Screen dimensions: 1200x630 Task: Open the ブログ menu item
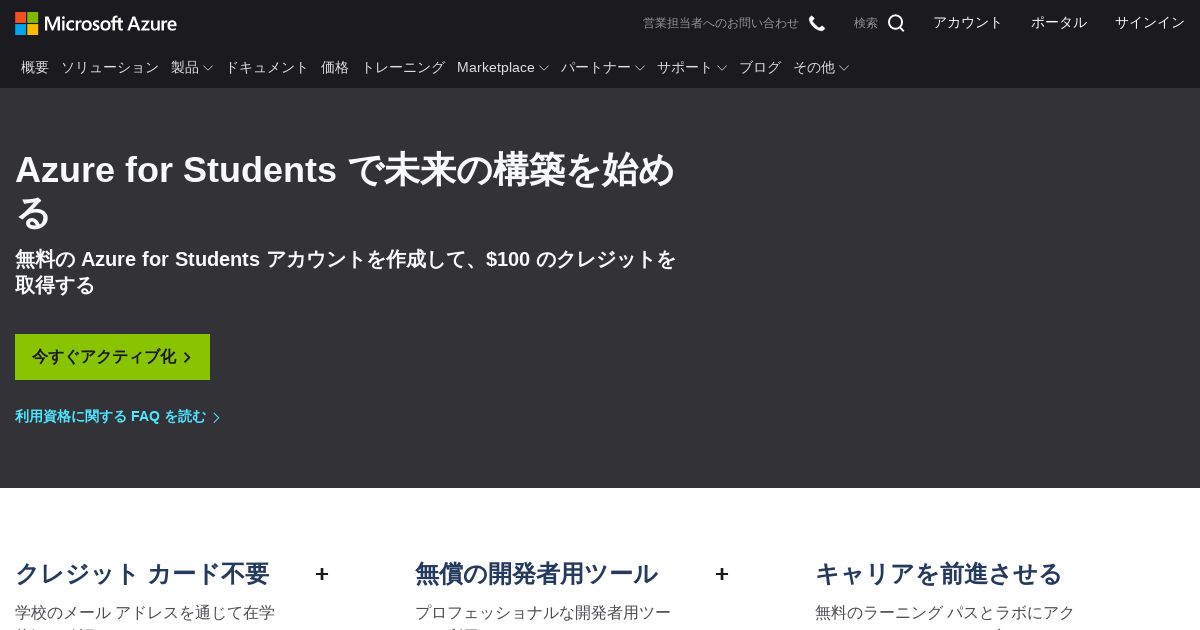pos(760,67)
